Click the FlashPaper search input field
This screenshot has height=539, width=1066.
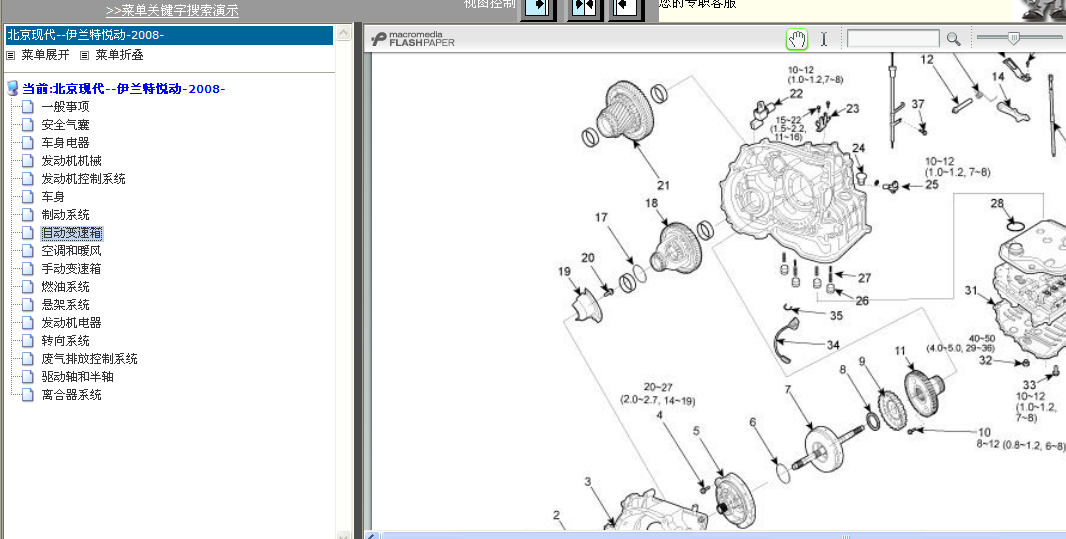click(x=893, y=39)
